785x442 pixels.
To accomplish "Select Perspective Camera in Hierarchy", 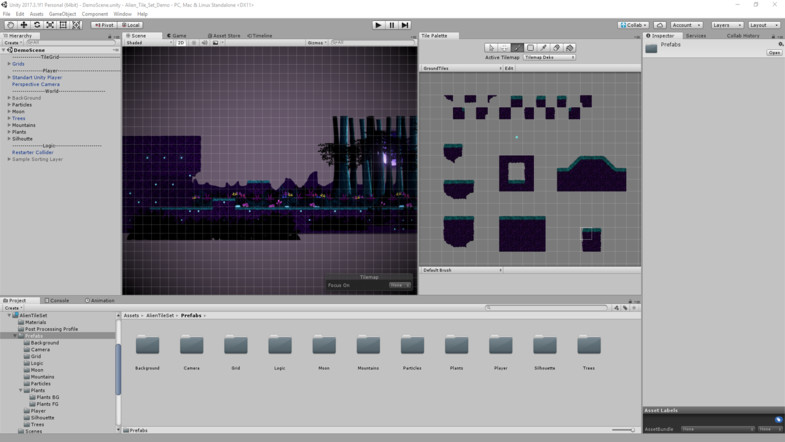I will coord(36,84).
